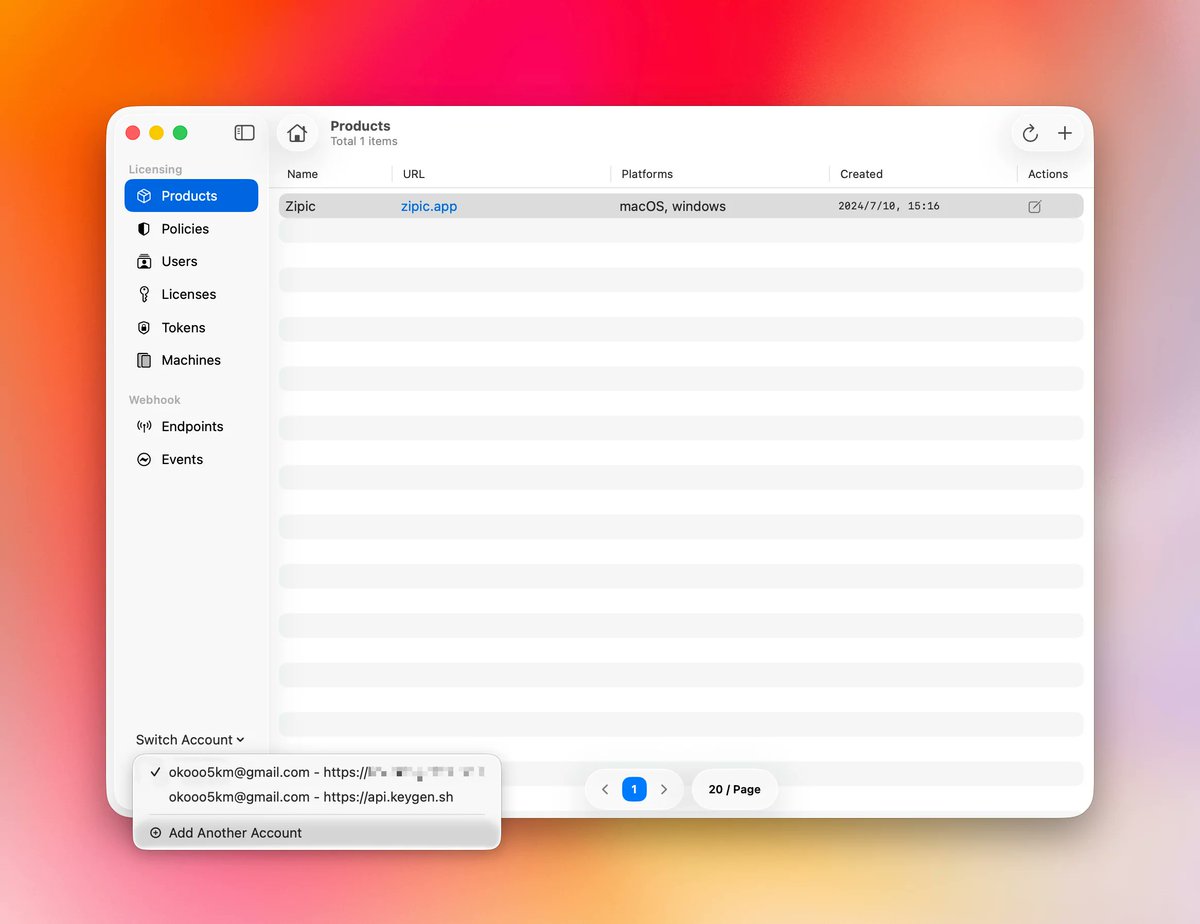This screenshot has height=924, width=1200.
Task: Sort by the Created column header
Action: (861, 174)
